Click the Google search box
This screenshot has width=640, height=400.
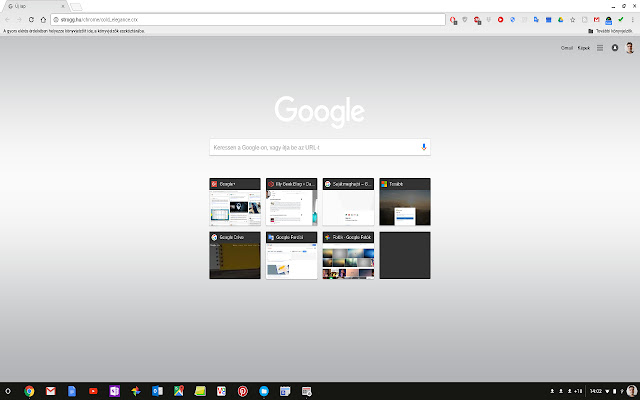320,147
